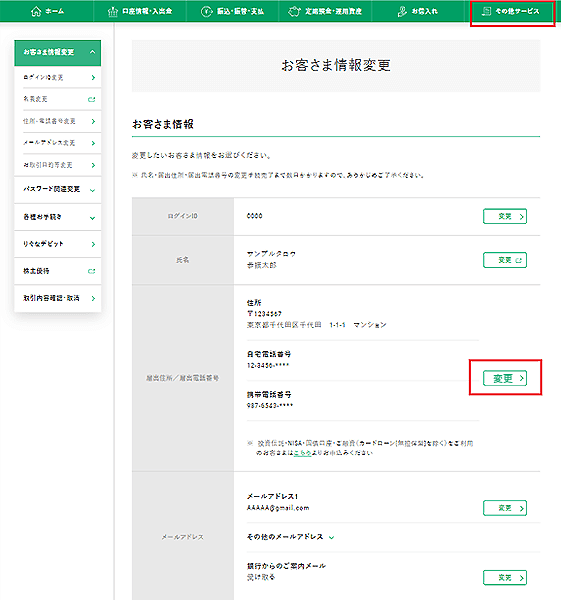The width and height of the screenshot is (561, 600).
Task: Click 変更 button for address and phone
Action: 505,378
